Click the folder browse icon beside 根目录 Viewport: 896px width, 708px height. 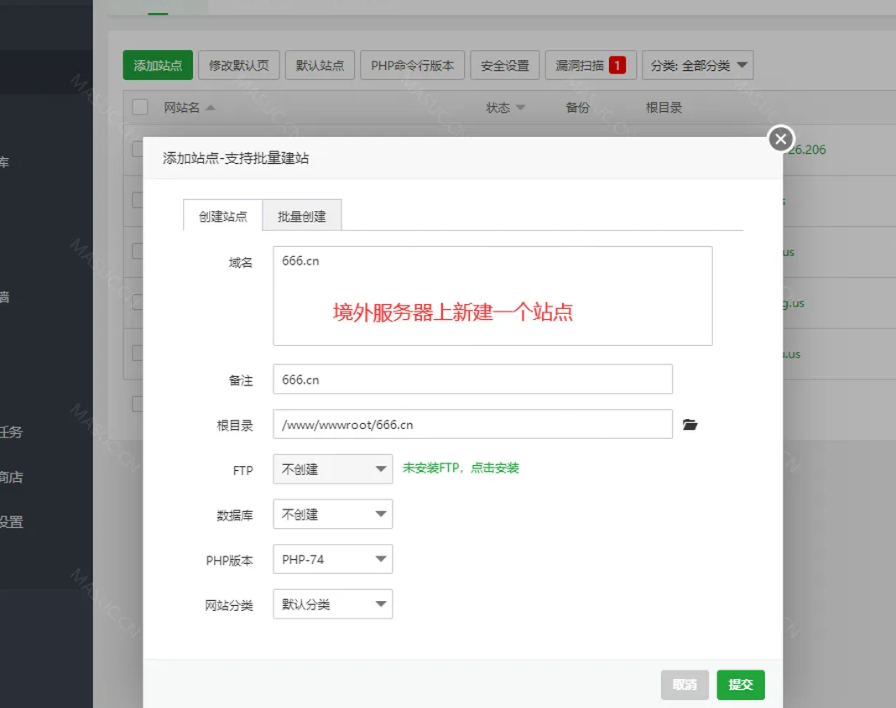(690, 424)
